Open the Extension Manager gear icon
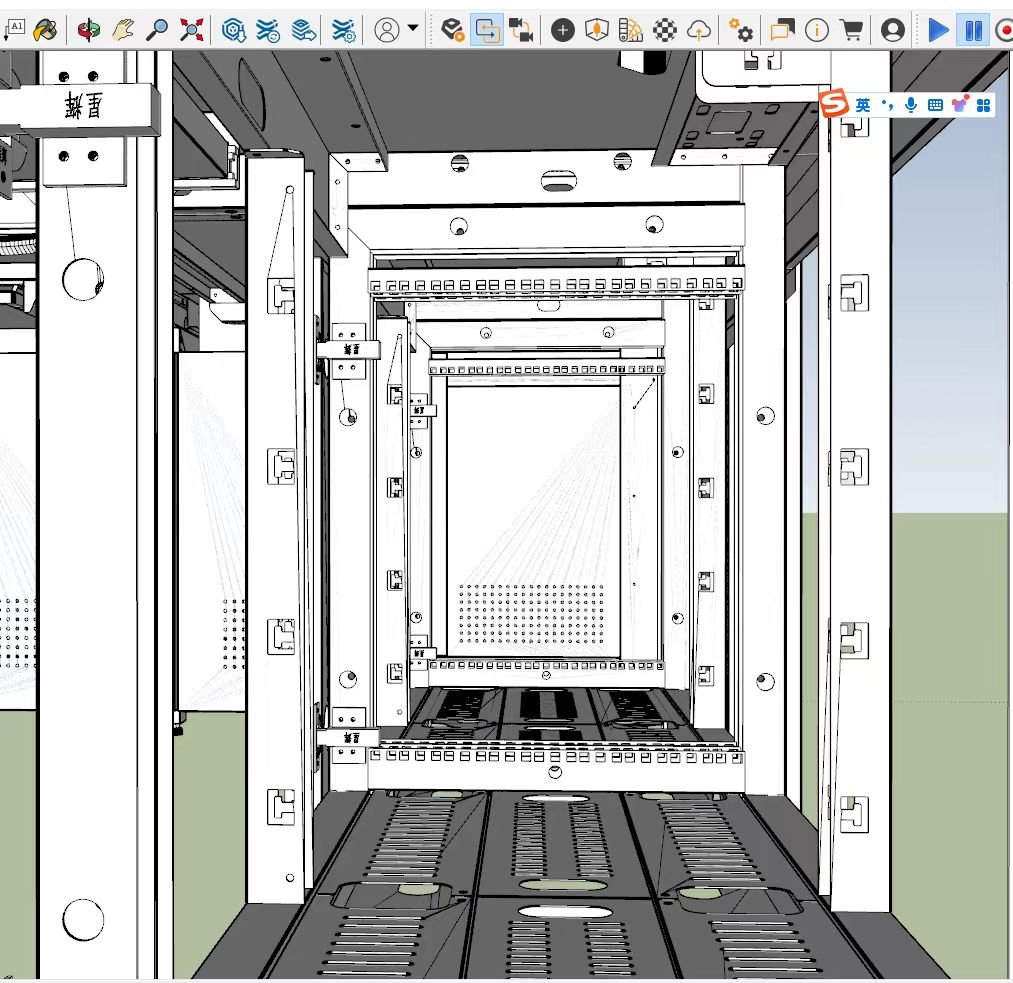 point(343,30)
